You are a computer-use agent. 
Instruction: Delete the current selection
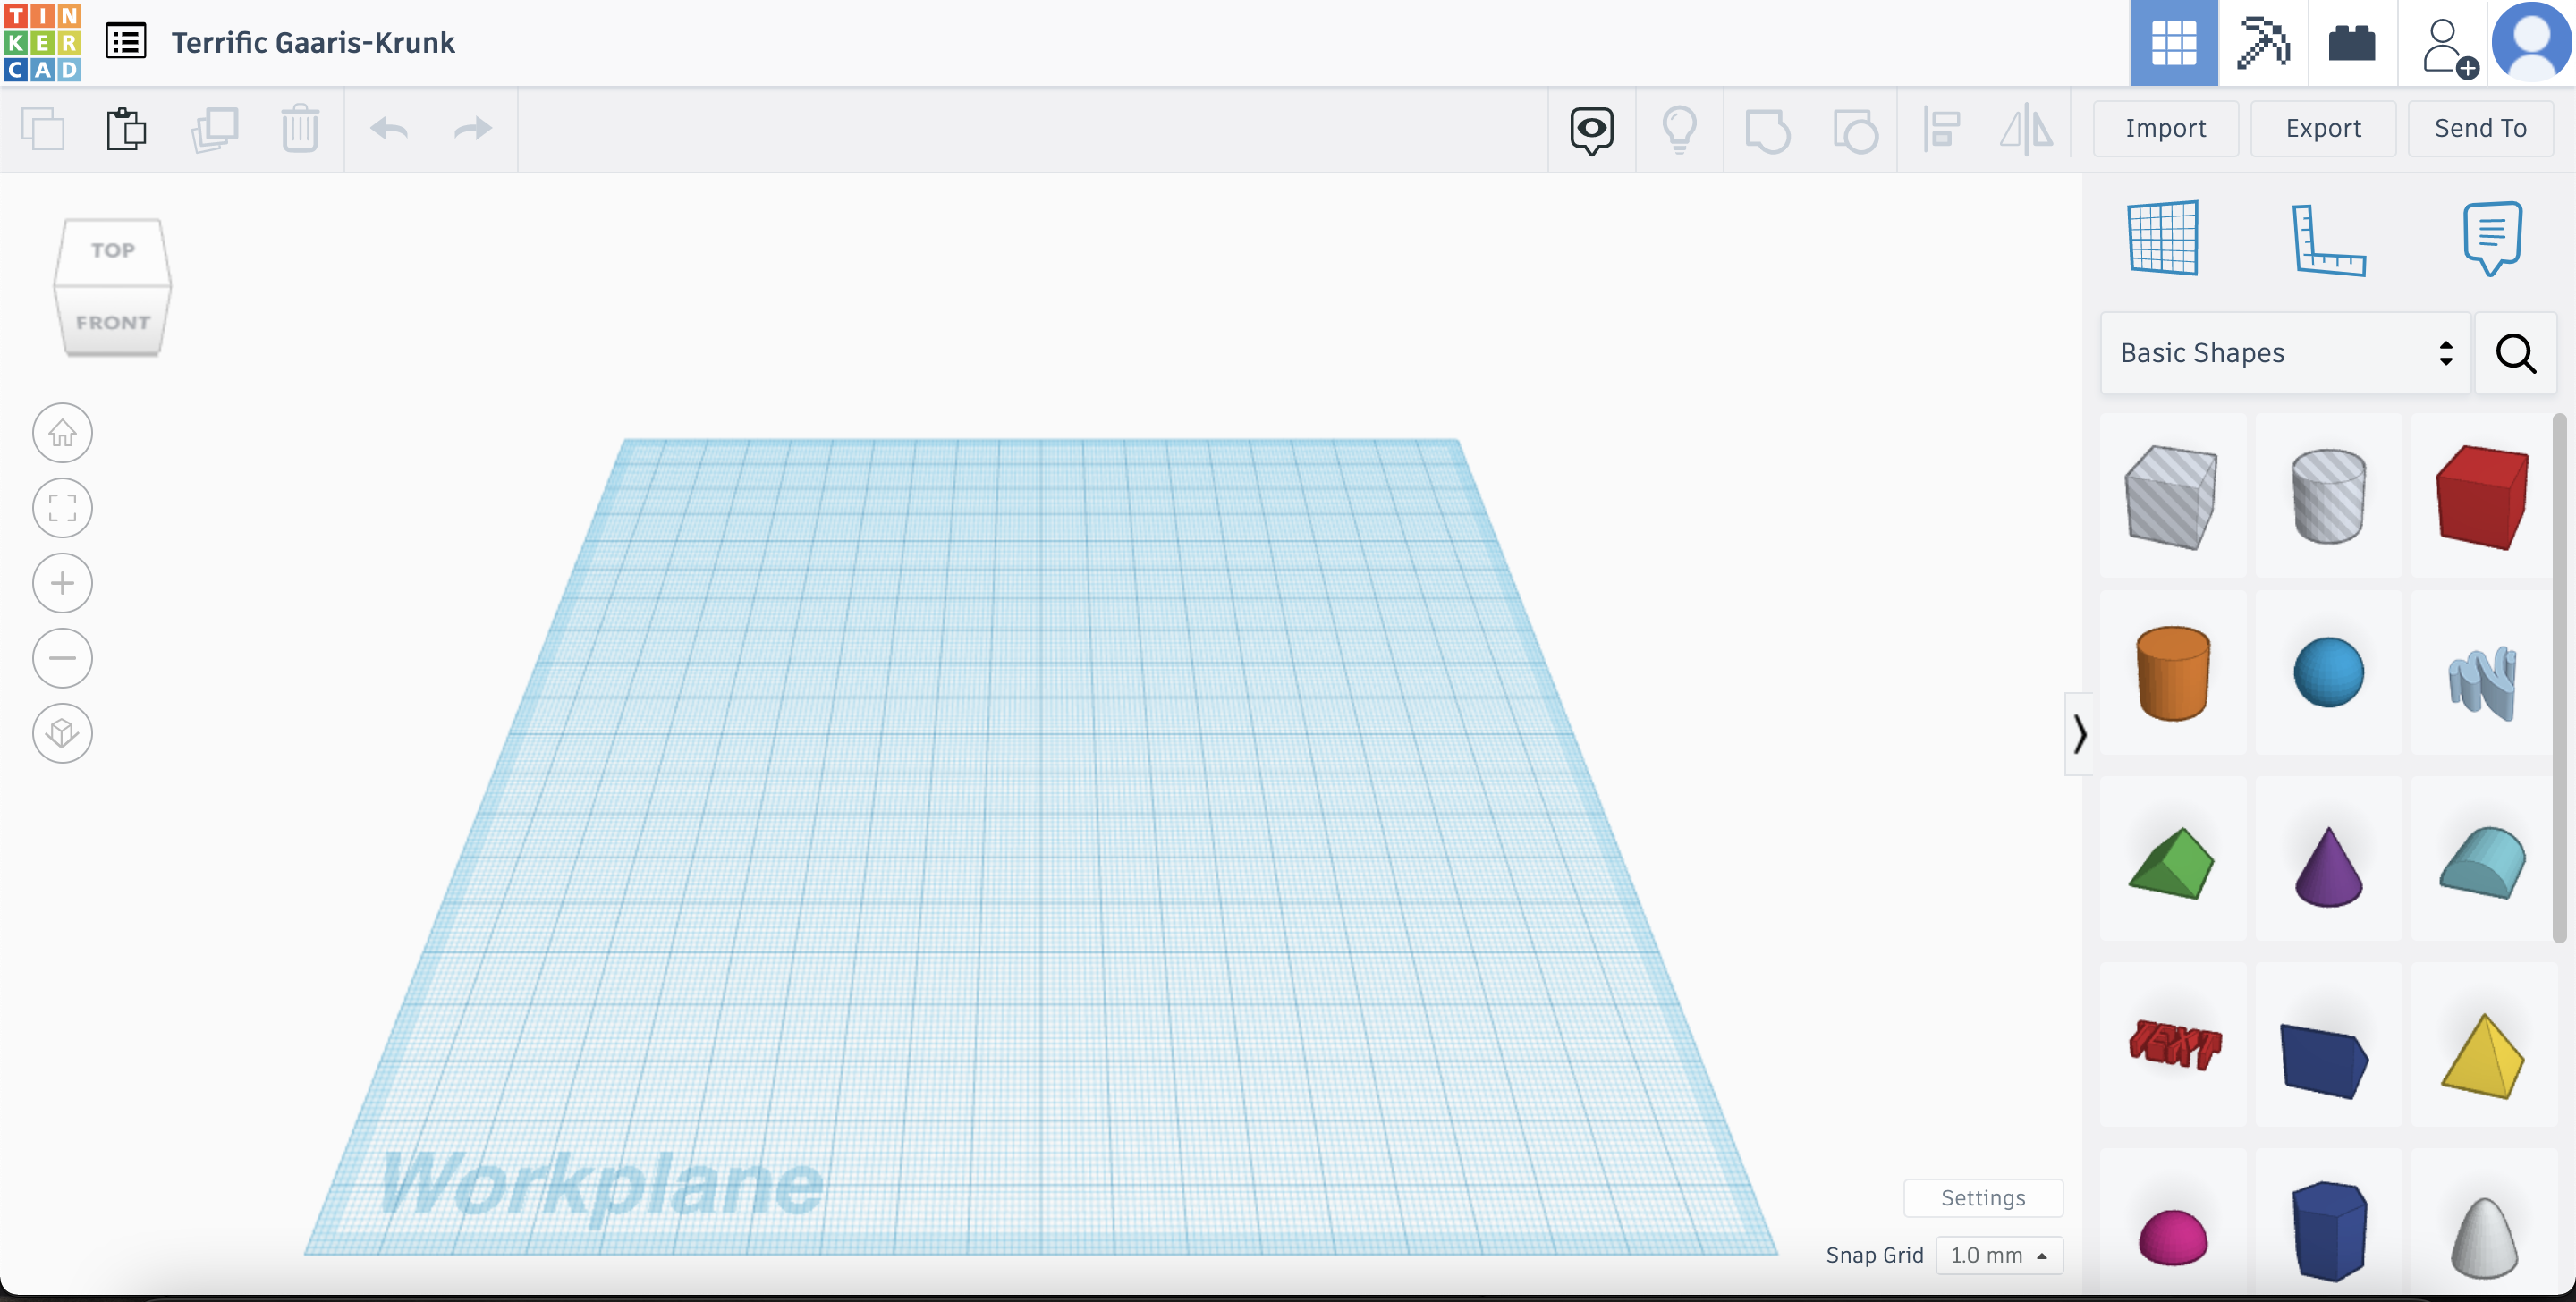pyautogui.click(x=300, y=129)
